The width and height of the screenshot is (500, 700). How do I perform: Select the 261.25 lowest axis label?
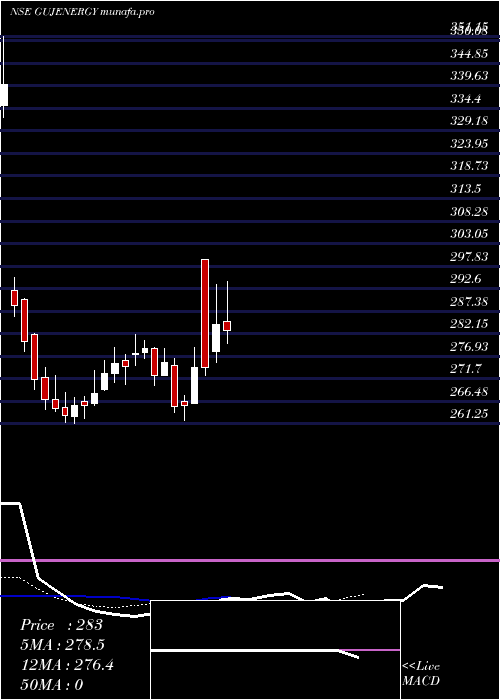(x=469, y=414)
